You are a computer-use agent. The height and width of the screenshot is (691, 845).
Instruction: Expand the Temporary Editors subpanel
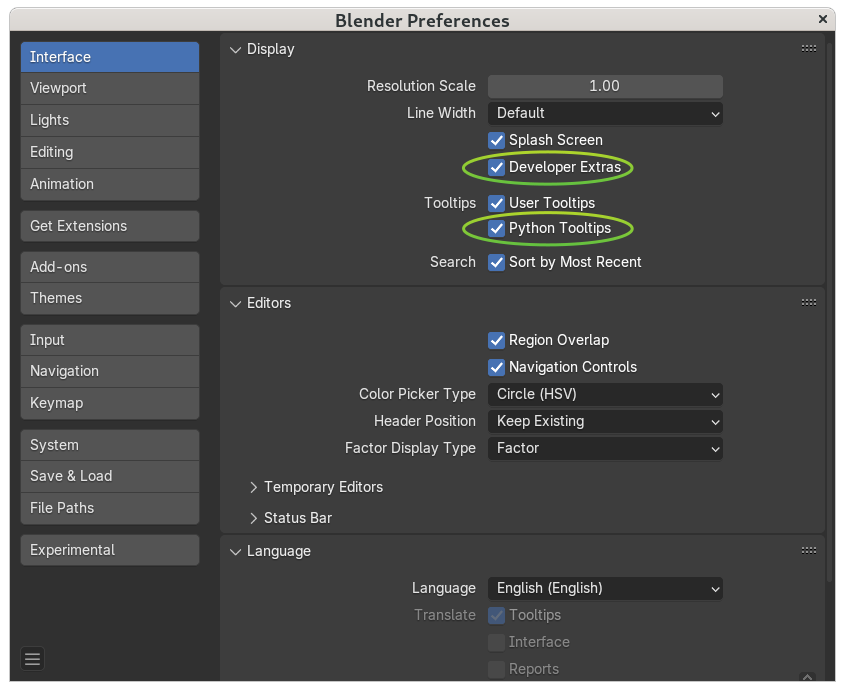pyautogui.click(x=253, y=487)
